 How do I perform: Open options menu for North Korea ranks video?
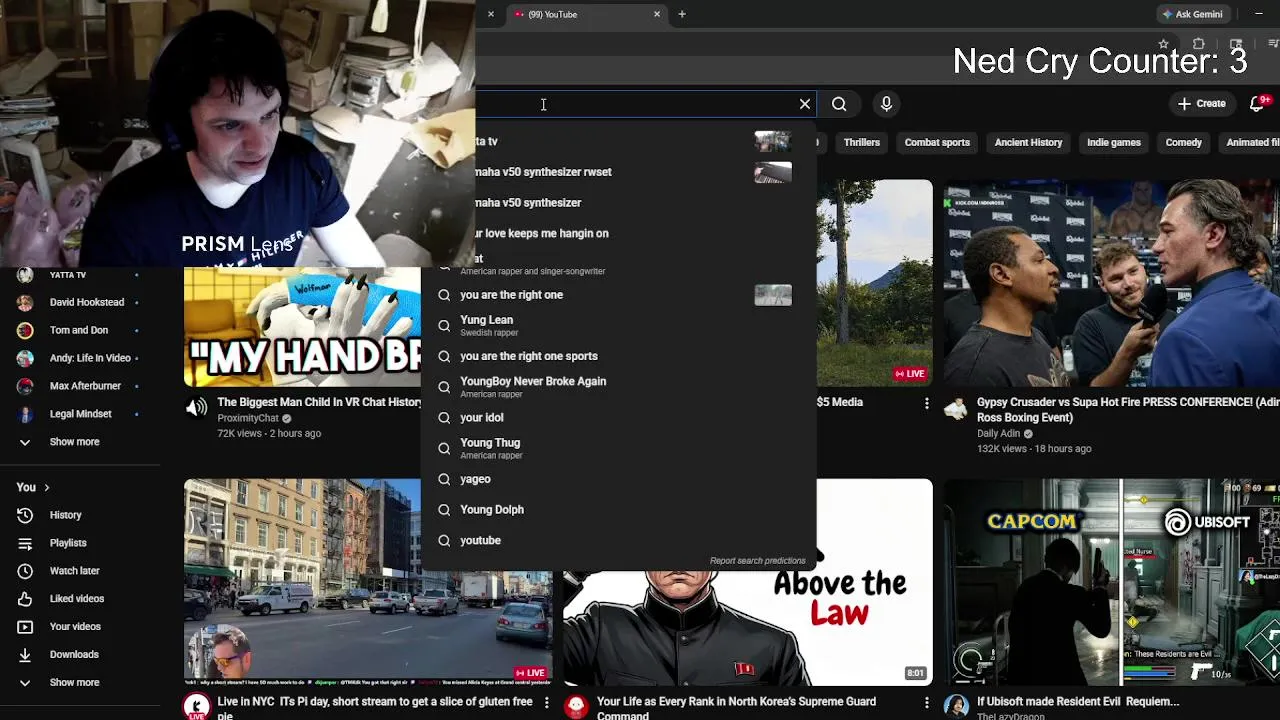[x=926, y=704]
